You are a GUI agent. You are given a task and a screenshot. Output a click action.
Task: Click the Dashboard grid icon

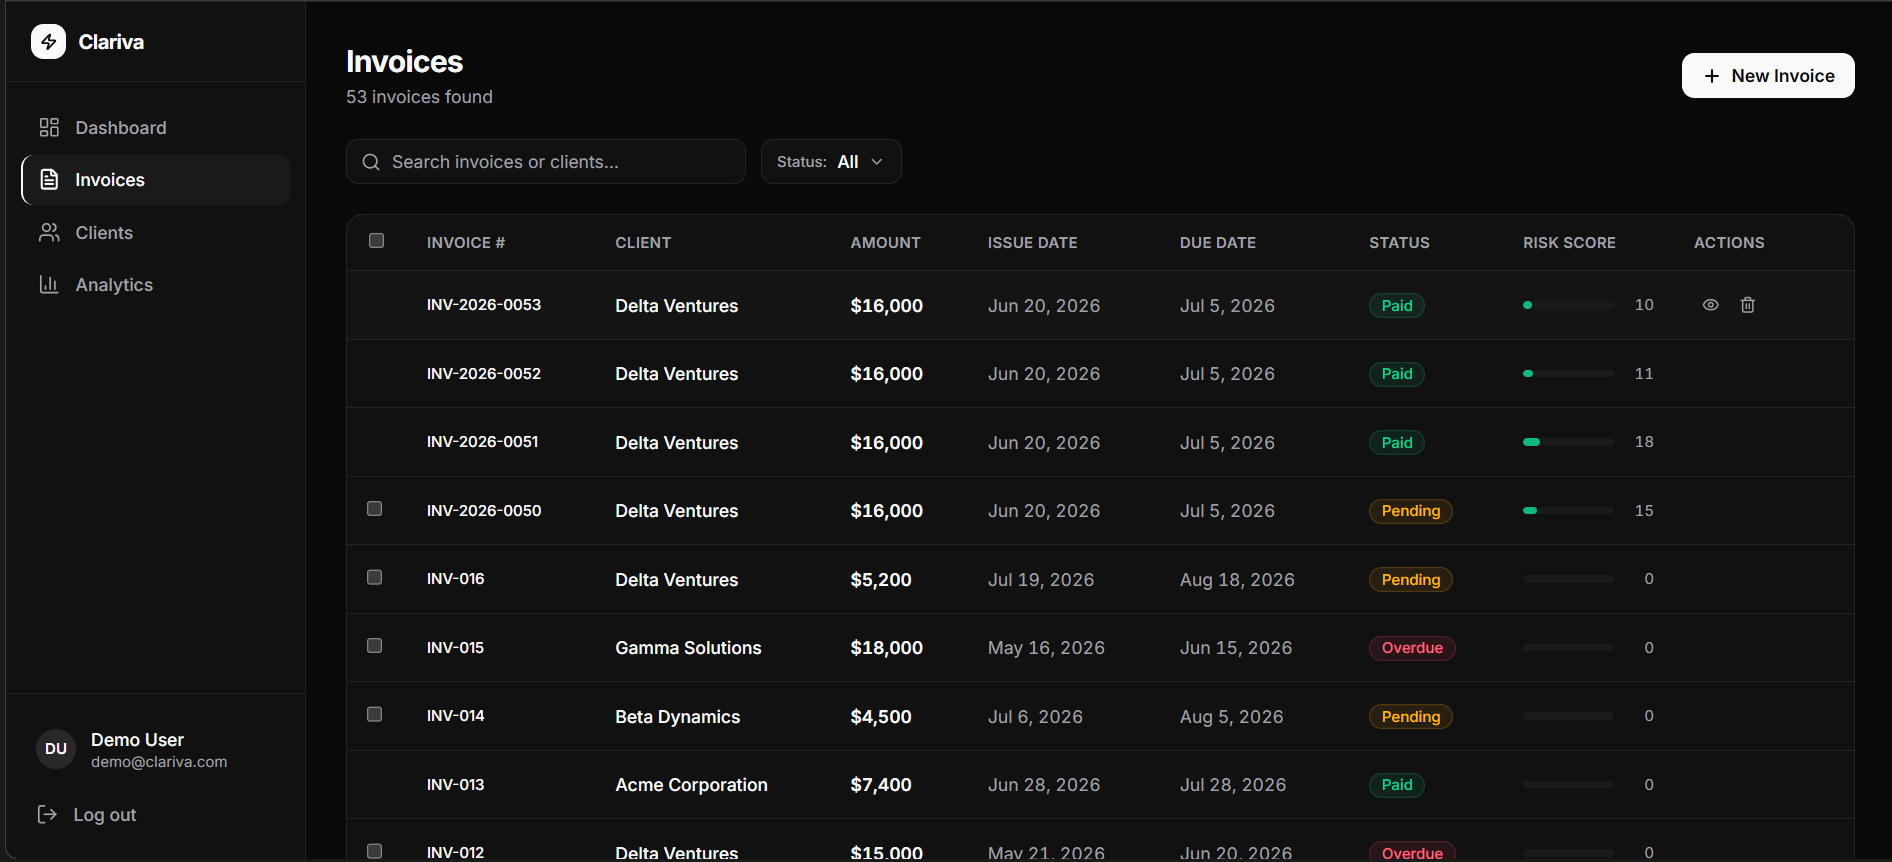tap(49, 127)
